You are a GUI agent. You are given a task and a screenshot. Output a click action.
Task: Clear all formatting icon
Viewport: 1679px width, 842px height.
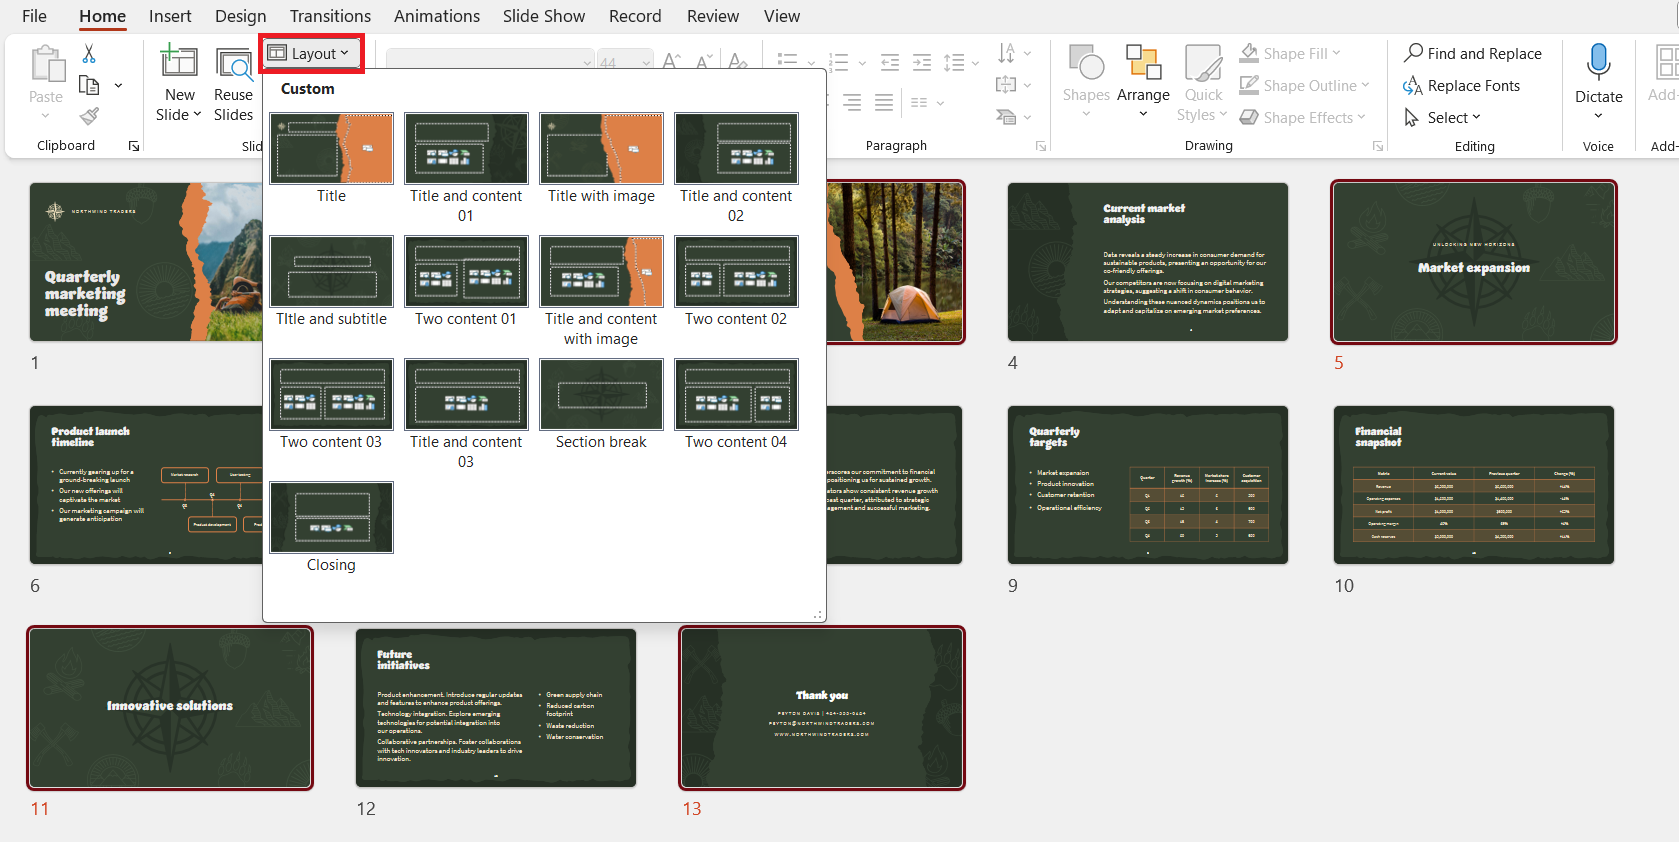(738, 61)
